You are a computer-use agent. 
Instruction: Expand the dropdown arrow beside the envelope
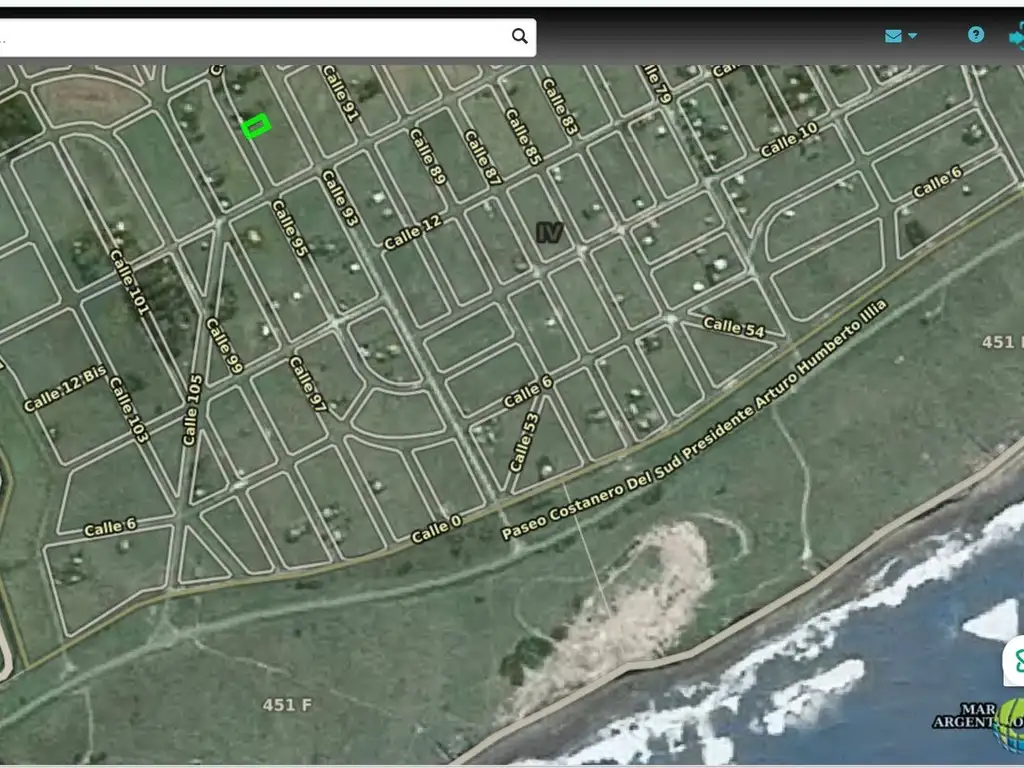click(x=912, y=37)
